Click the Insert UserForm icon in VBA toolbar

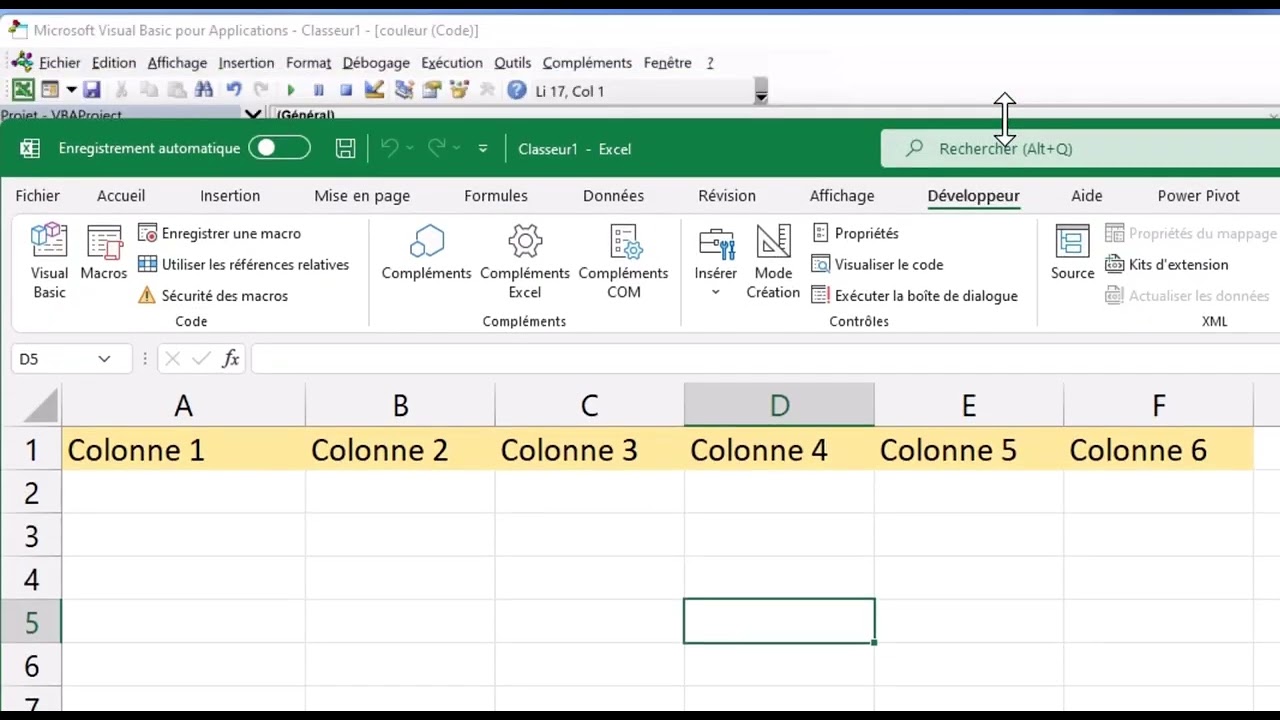click(x=50, y=90)
